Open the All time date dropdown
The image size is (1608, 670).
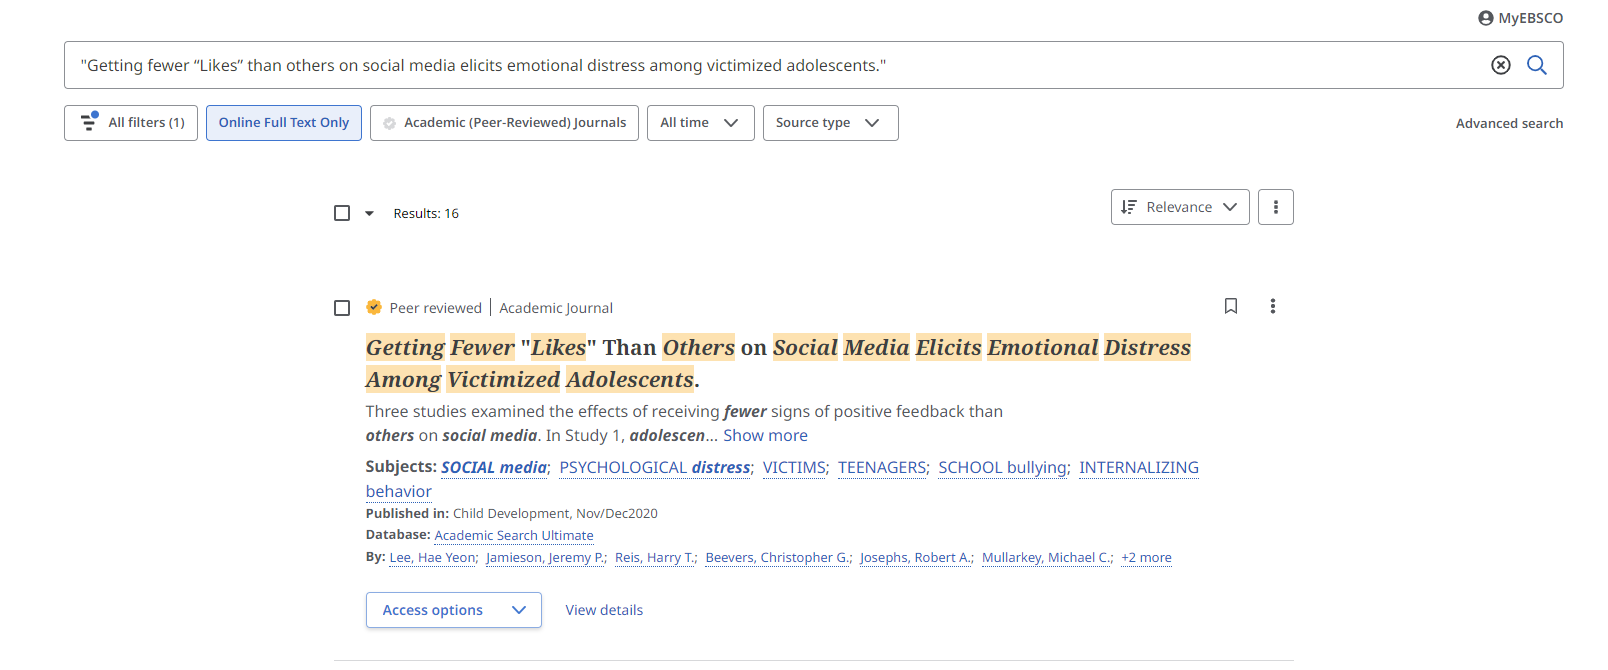[x=701, y=123]
